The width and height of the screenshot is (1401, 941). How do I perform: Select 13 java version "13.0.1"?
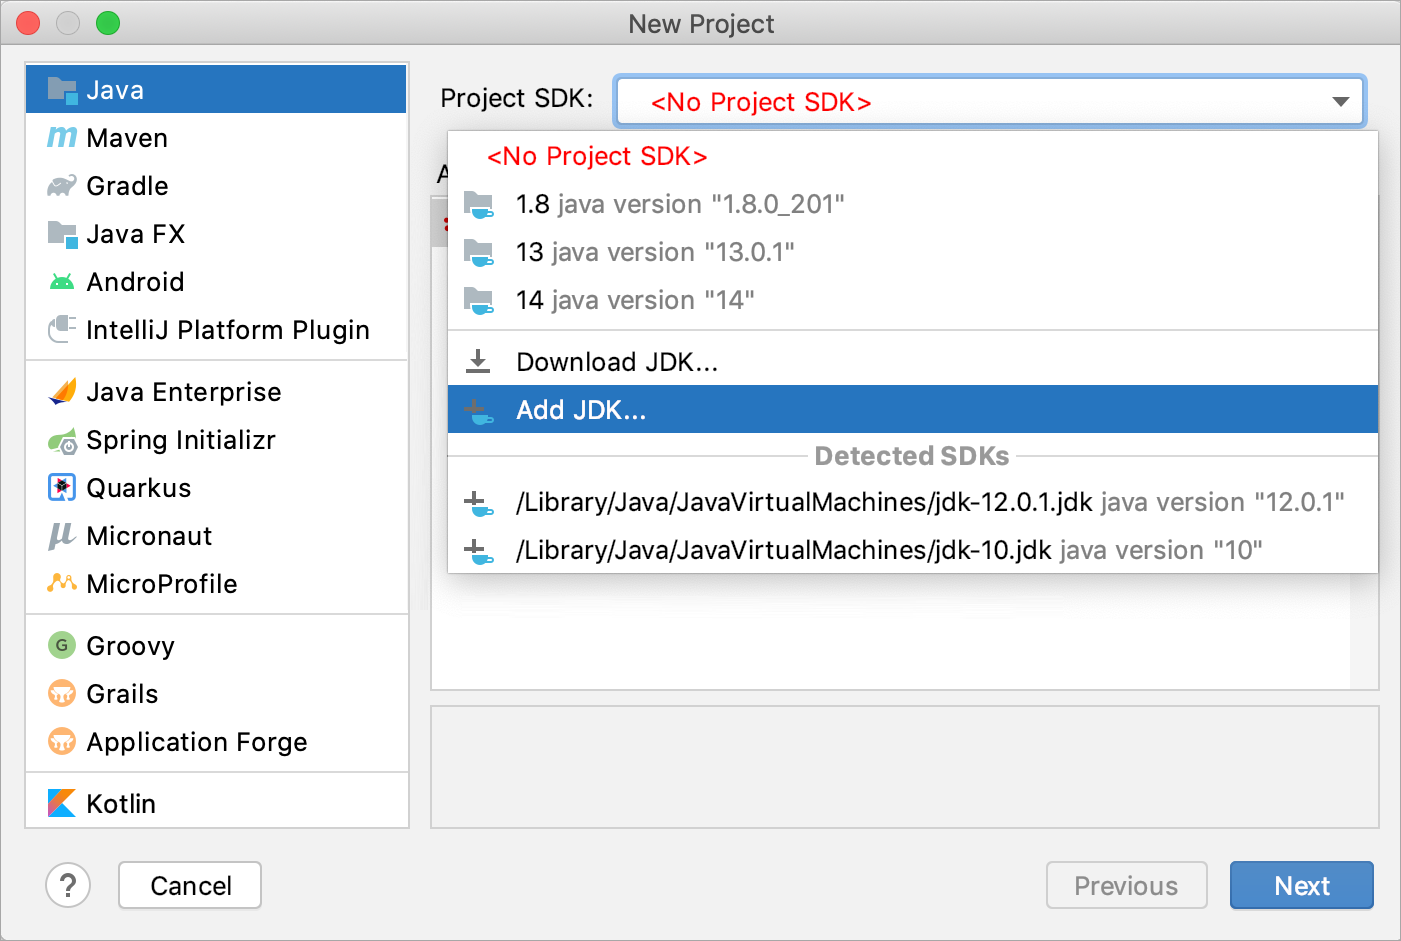point(913,252)
